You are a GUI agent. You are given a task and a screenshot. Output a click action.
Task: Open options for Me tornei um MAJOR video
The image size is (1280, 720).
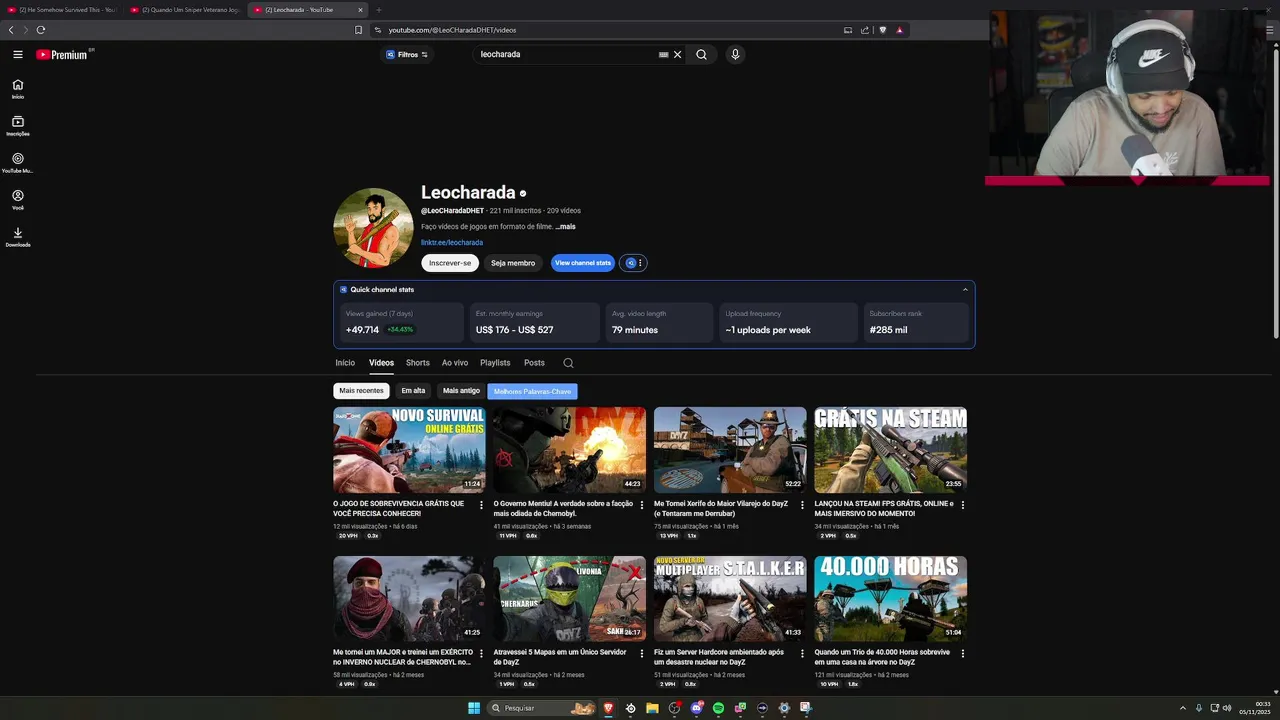pos(481,653)
